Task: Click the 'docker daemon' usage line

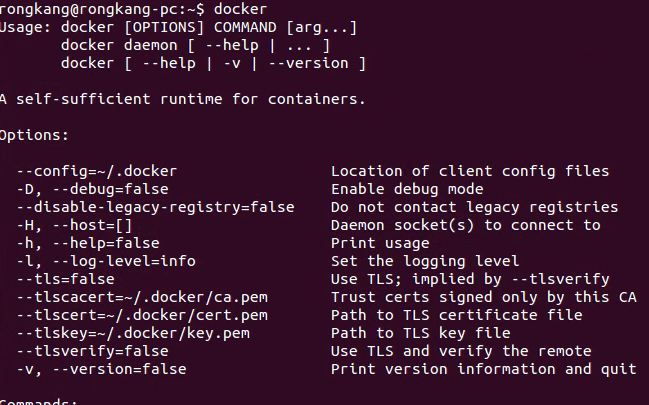Action: click(x=195, y=45)
